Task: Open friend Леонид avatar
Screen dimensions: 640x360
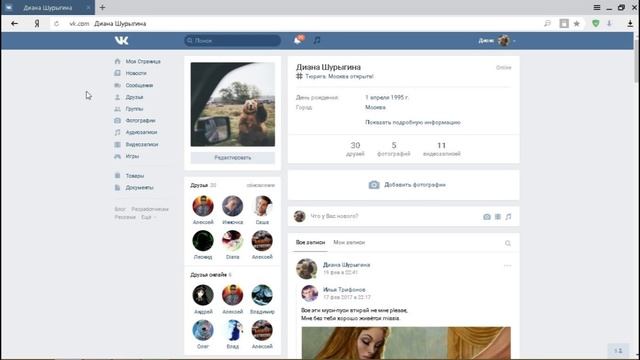Action: click(203, 241)
